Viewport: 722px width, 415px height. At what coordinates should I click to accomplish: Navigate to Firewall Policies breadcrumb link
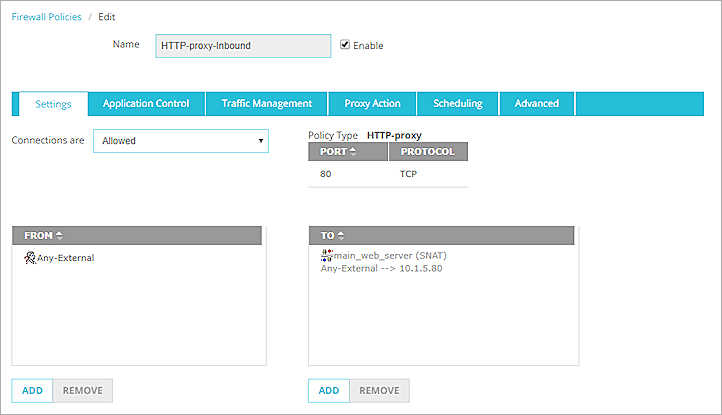[48, 18]
